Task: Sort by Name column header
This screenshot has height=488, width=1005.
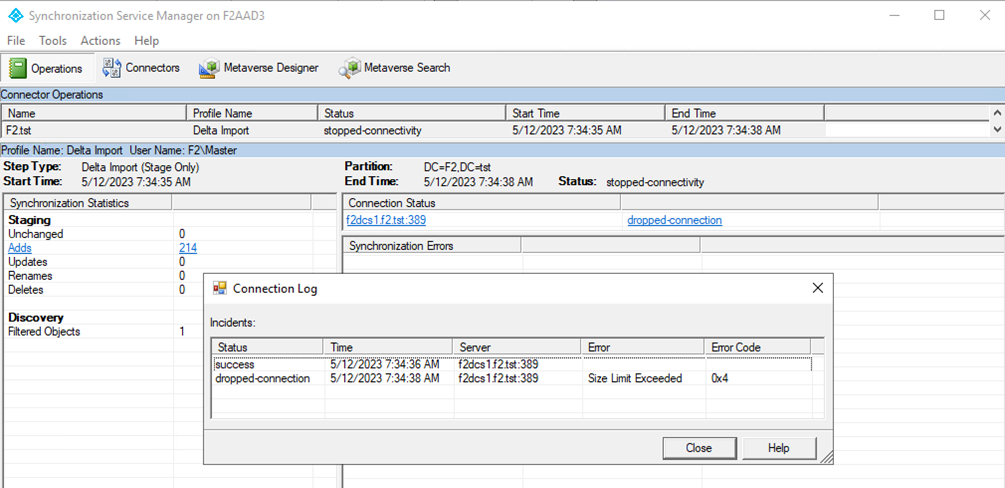Action: (94, 114)
